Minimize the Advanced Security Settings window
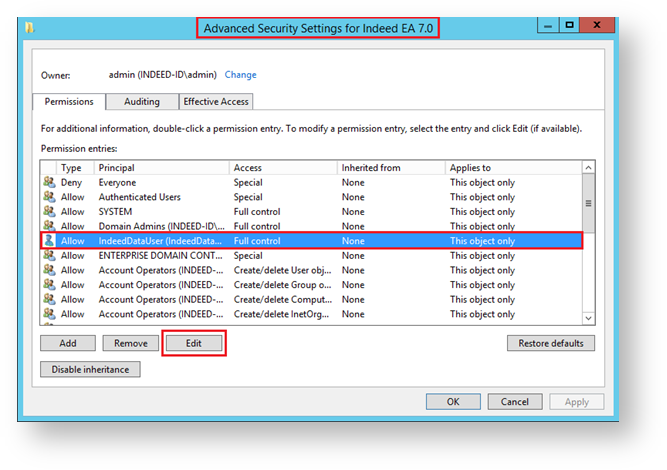This screenshot has width=667, height=470. pyautogui.click(x=548, y=26)
